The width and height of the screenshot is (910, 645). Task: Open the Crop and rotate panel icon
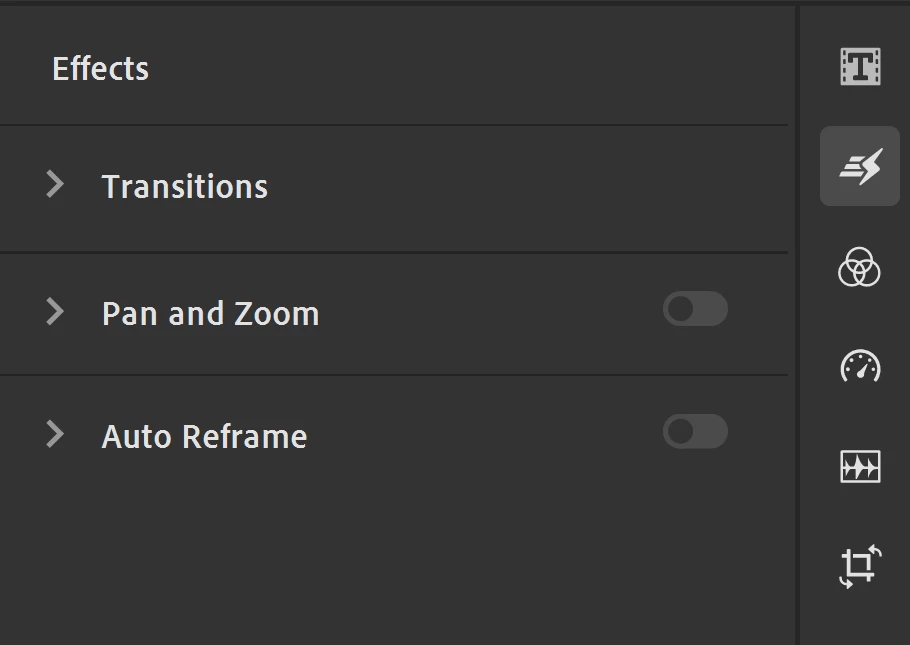pos(859,566)
